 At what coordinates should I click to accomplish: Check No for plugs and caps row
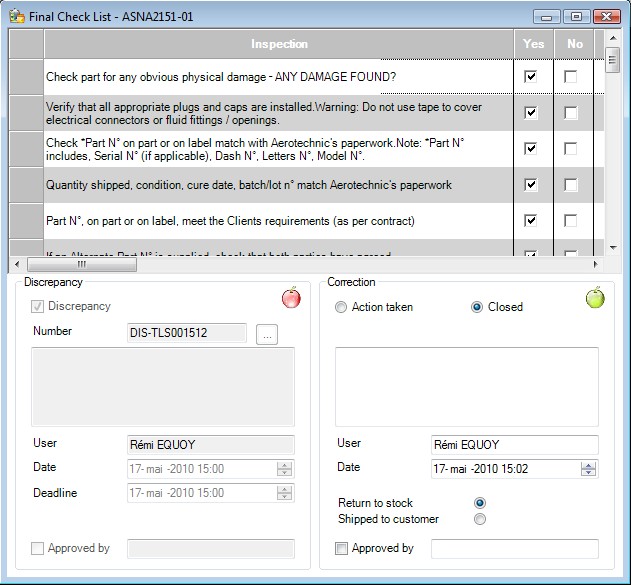pyautogui.click(x=571, y=113)
